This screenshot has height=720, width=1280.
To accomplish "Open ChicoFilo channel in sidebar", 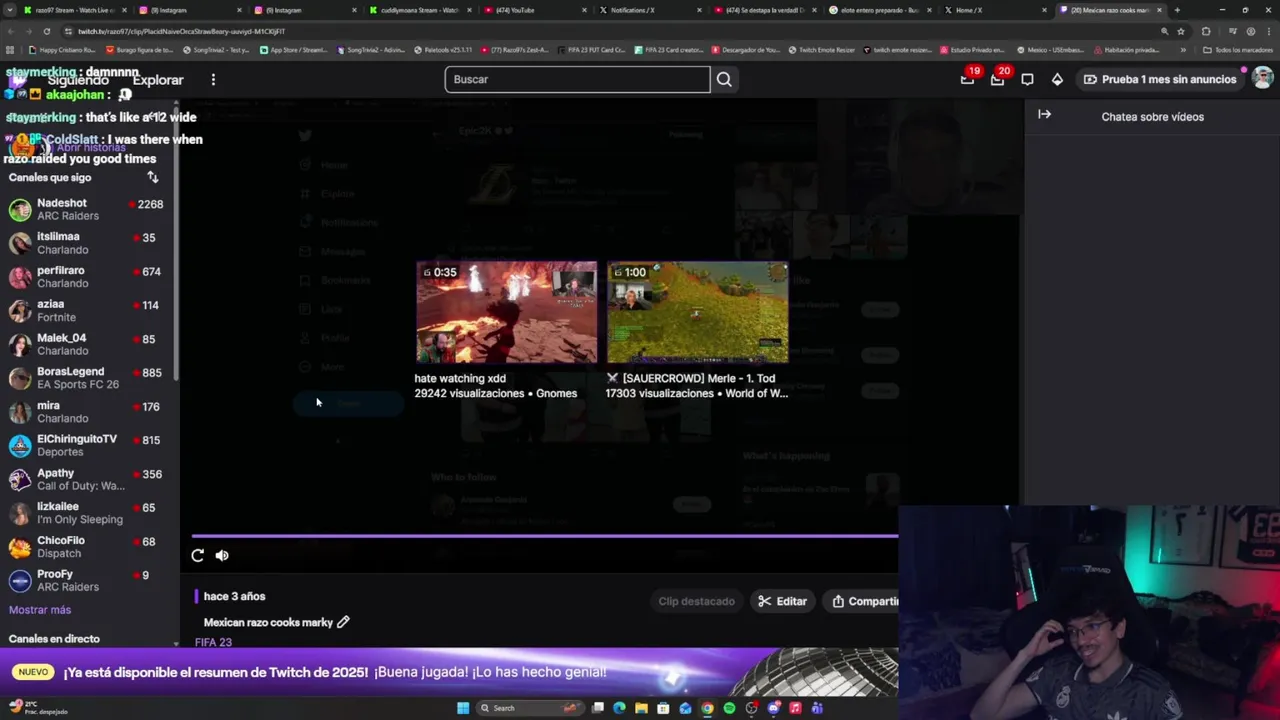I will coord(87,547).
